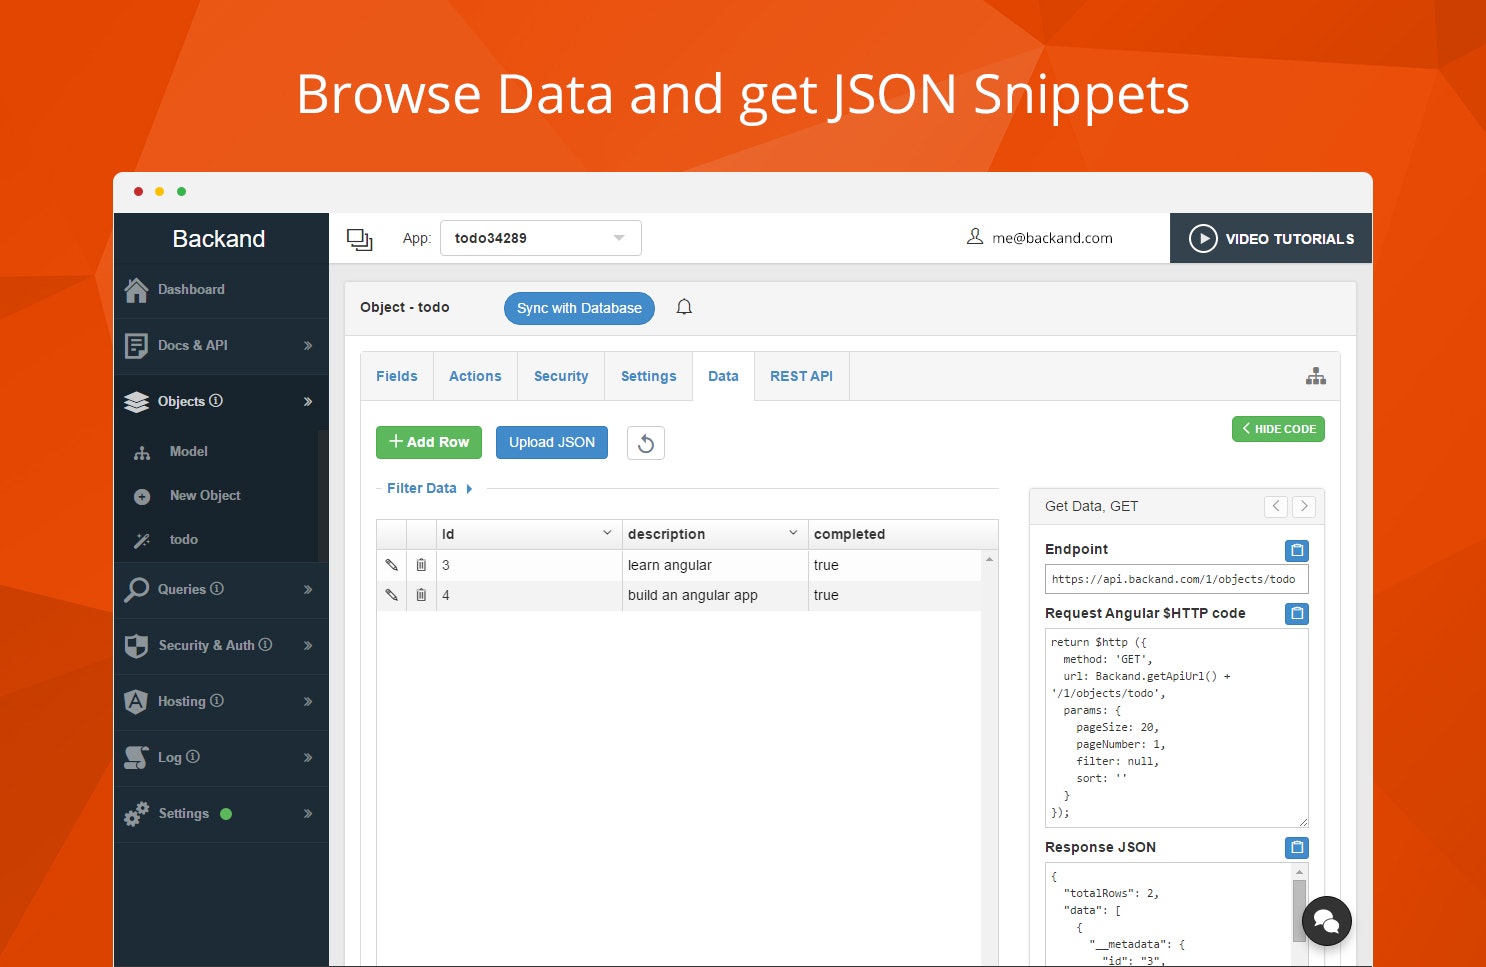Copy the Endpoint URL to clipboard

pos(1297,550)
